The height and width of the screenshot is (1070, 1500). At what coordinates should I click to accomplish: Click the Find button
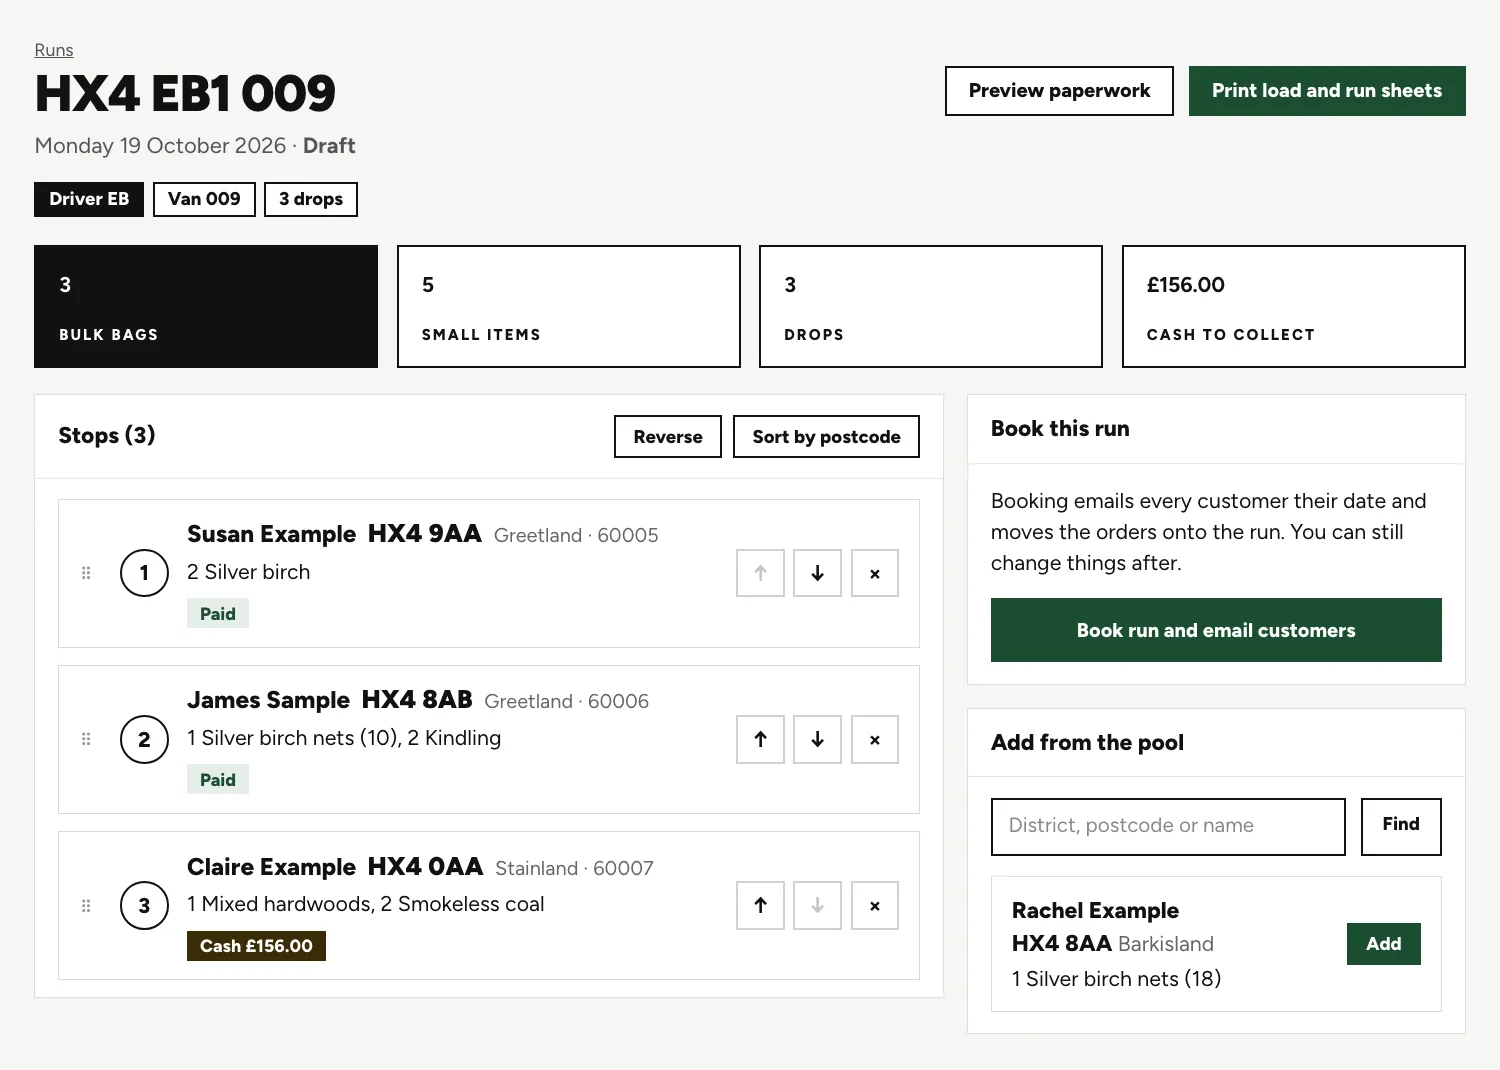tap(1401, 826)
